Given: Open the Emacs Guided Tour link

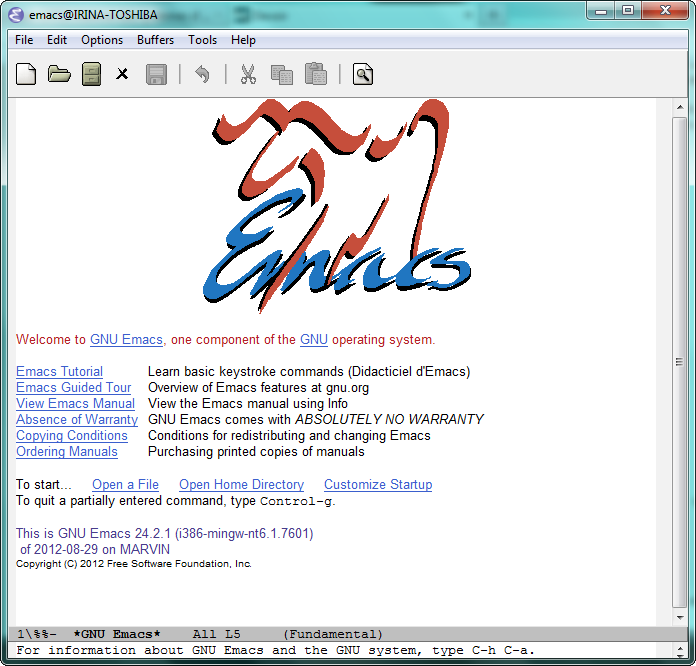Looking at the screenshot, I should pos(74,388).
